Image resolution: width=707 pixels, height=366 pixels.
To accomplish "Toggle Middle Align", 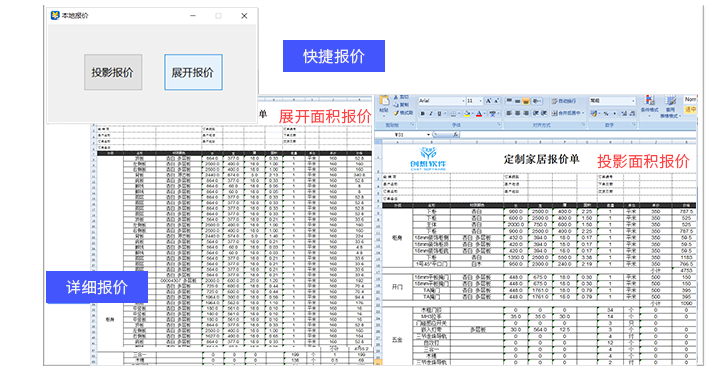I will (x=517, y=101).
